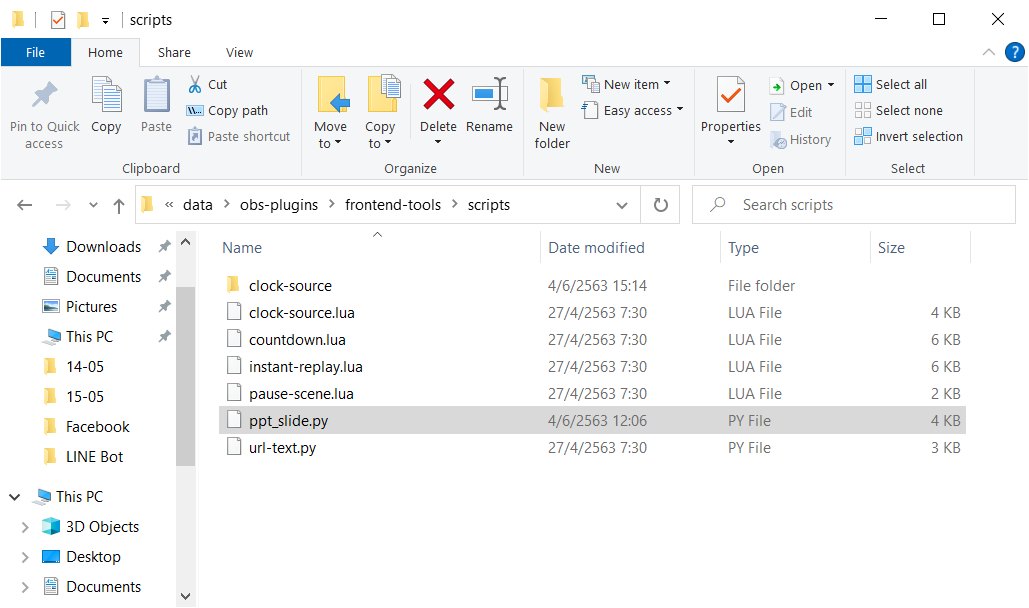Click the Copy path icon
1029x608 pixels.
tap(195, 110)
